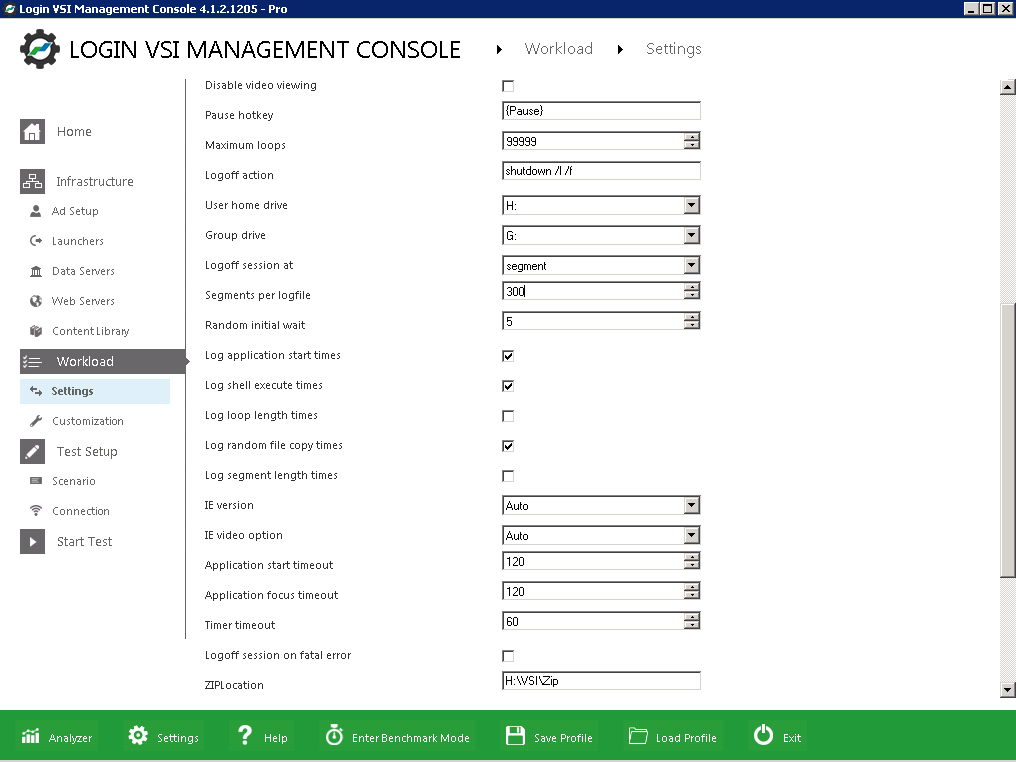Check Log segment length times

(508, 476)
